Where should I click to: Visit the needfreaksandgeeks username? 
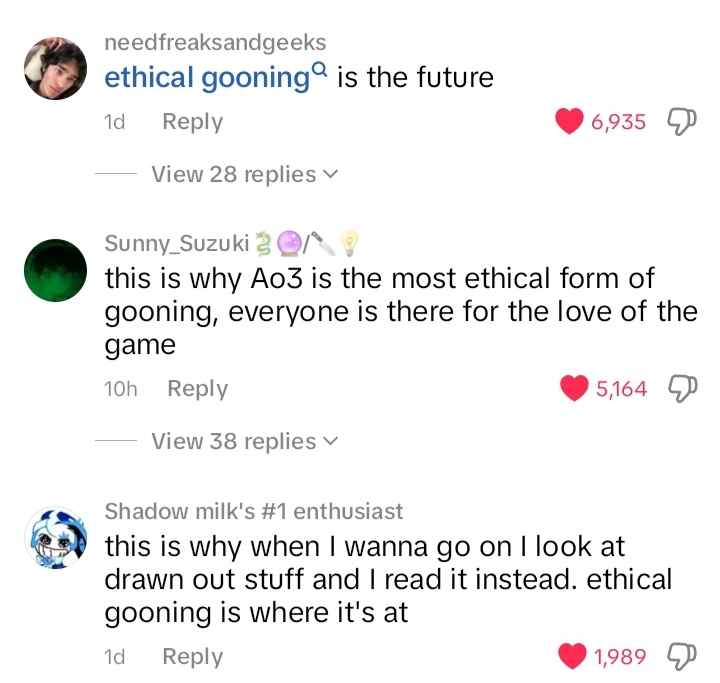(215, 41)
